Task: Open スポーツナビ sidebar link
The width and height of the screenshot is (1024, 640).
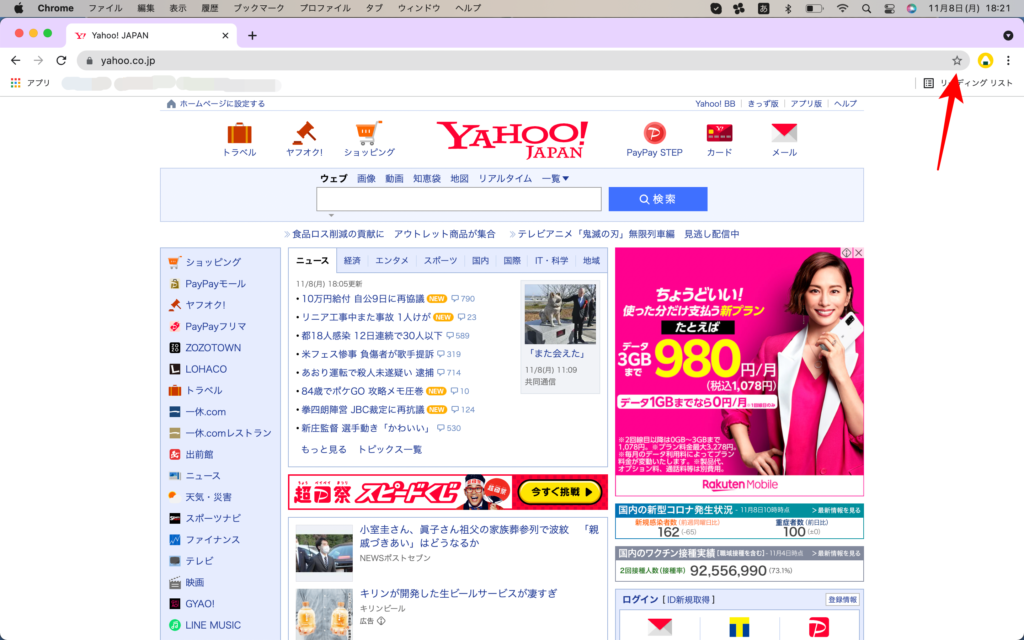Action: click(213, 518)
